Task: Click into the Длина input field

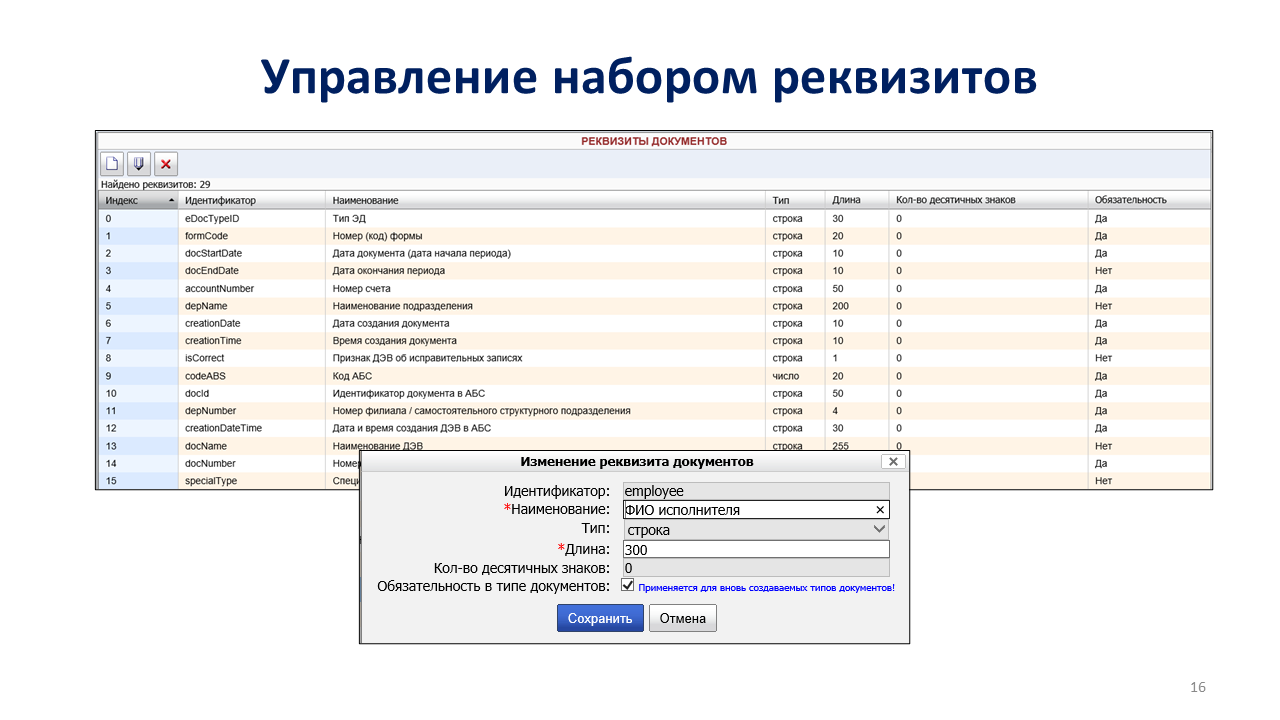Action: pyautogui.click(x=755, y=549)
